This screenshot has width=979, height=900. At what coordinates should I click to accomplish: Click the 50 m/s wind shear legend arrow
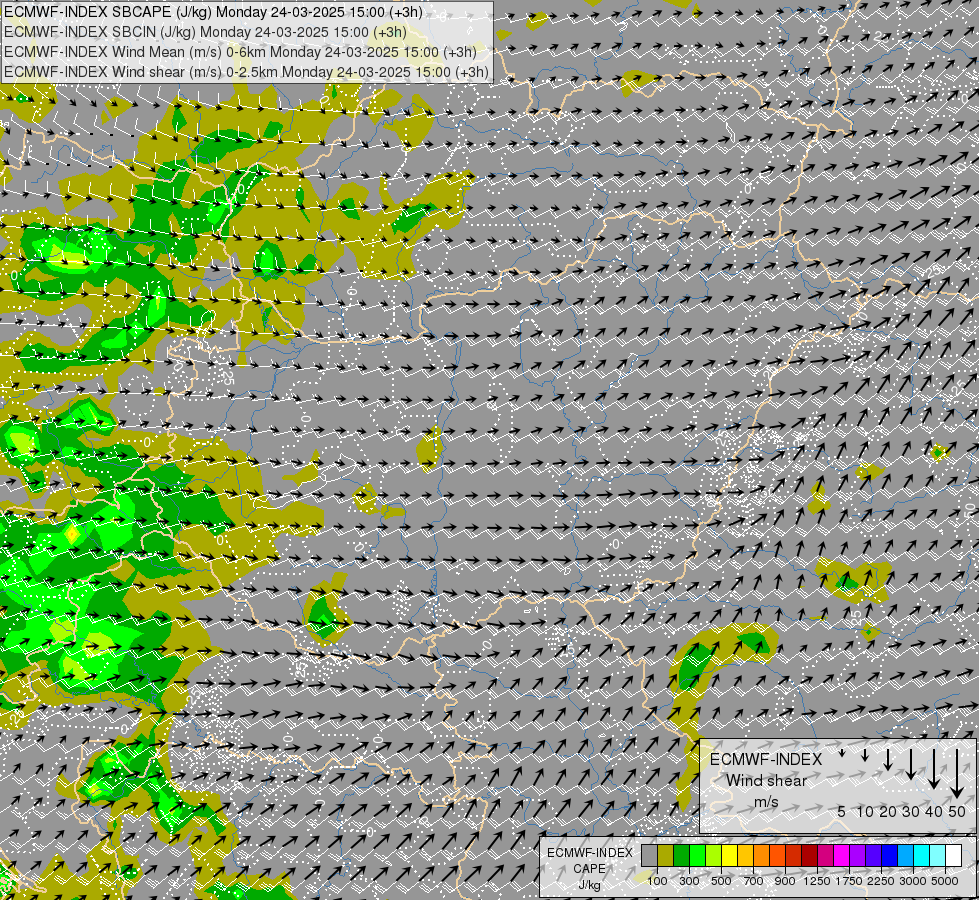pos(957,774)
